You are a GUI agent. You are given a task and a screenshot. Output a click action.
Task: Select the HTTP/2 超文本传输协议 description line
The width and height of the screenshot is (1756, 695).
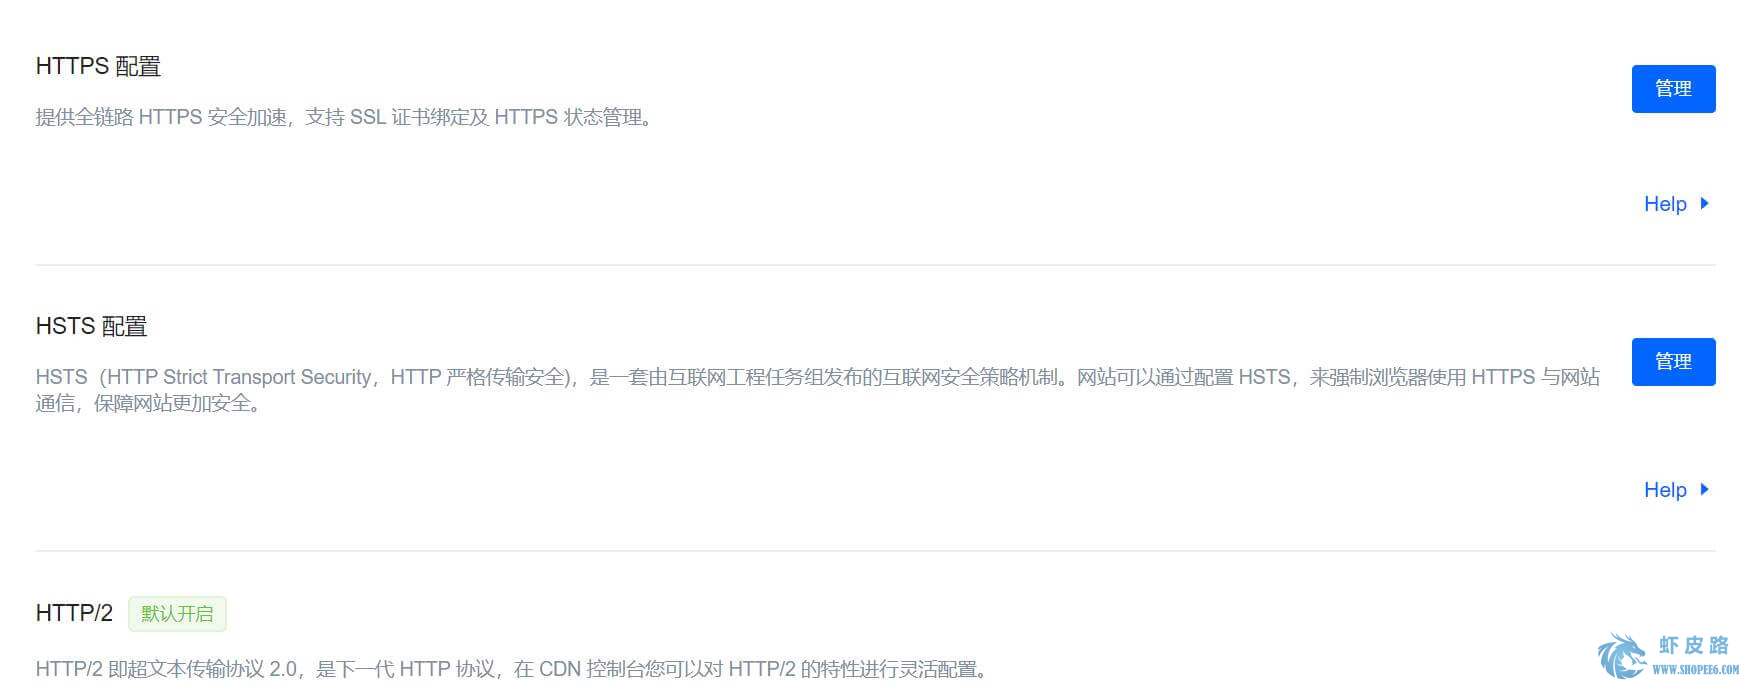[x=513, y=669]
